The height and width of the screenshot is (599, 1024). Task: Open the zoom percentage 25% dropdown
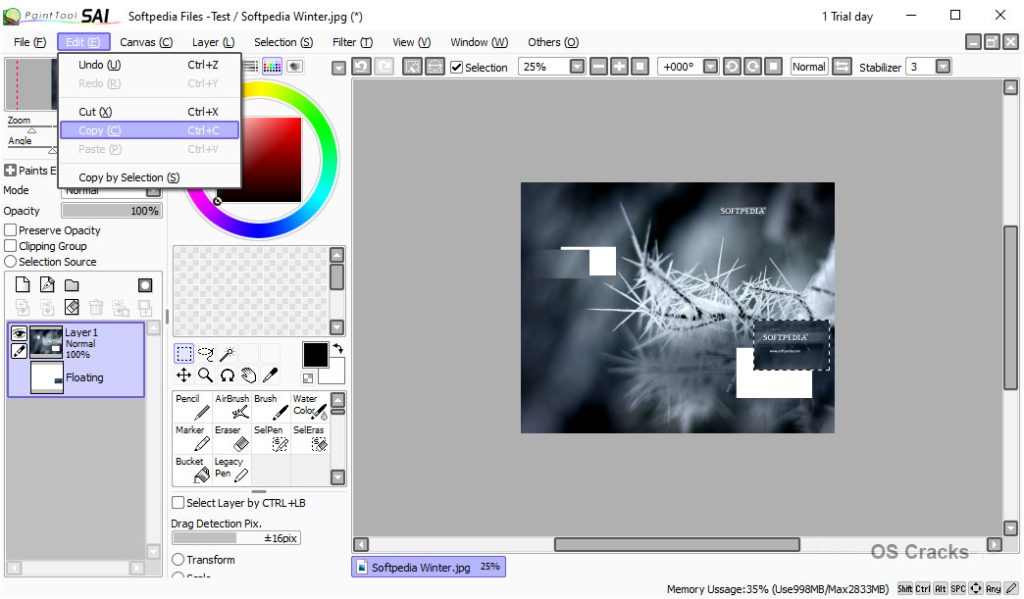577,67
